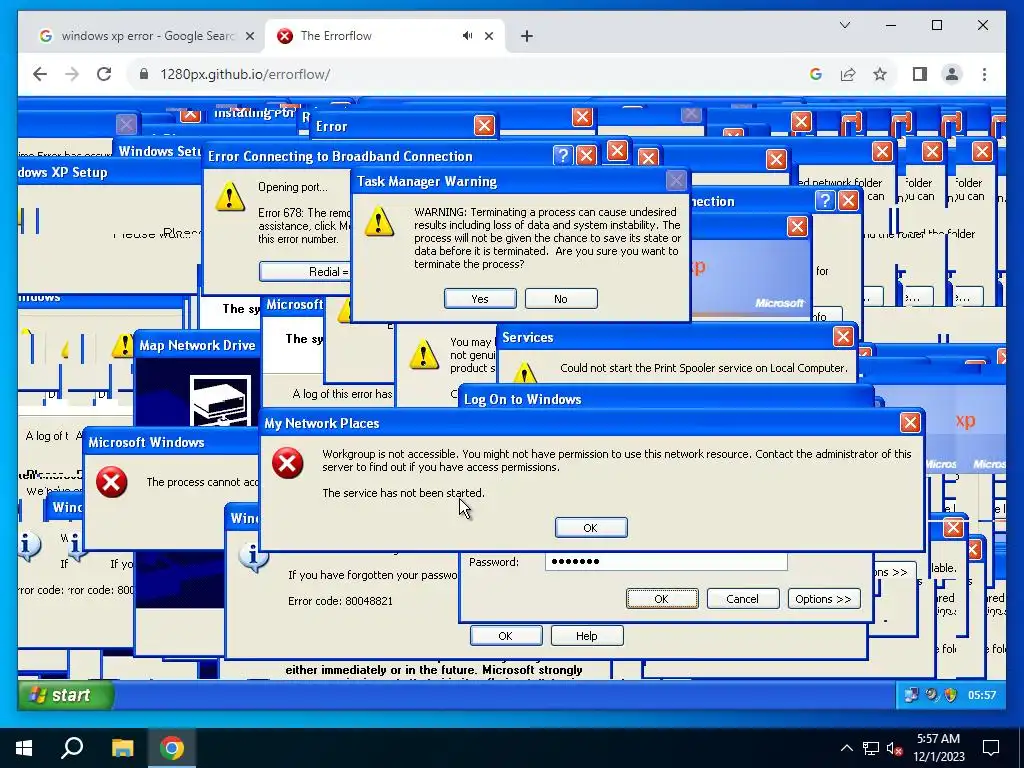Screen dimensions: 1024x768
Task: Close the small Error titled window
Action: pyautogui.click(x=484, y=125)
